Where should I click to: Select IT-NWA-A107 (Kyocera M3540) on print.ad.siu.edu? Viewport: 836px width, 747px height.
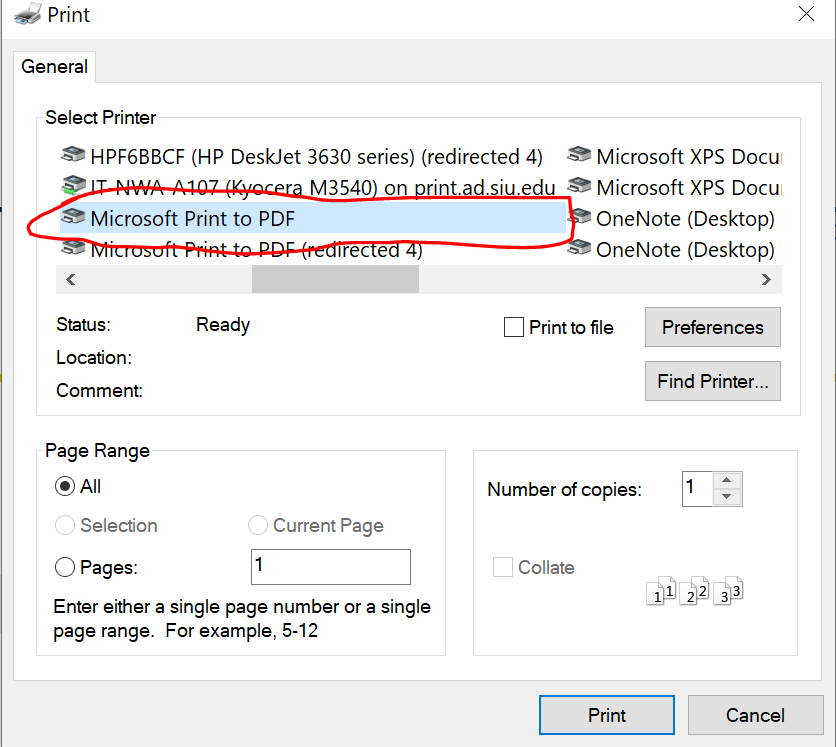click(323, 188)
